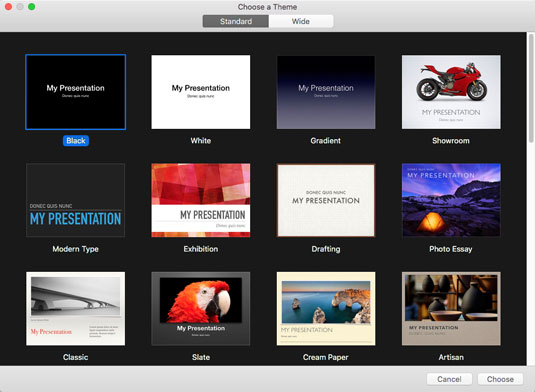This screenshot has height=392, width=535.
Task: Click the Photo Essay label
Action: [451, 249]
